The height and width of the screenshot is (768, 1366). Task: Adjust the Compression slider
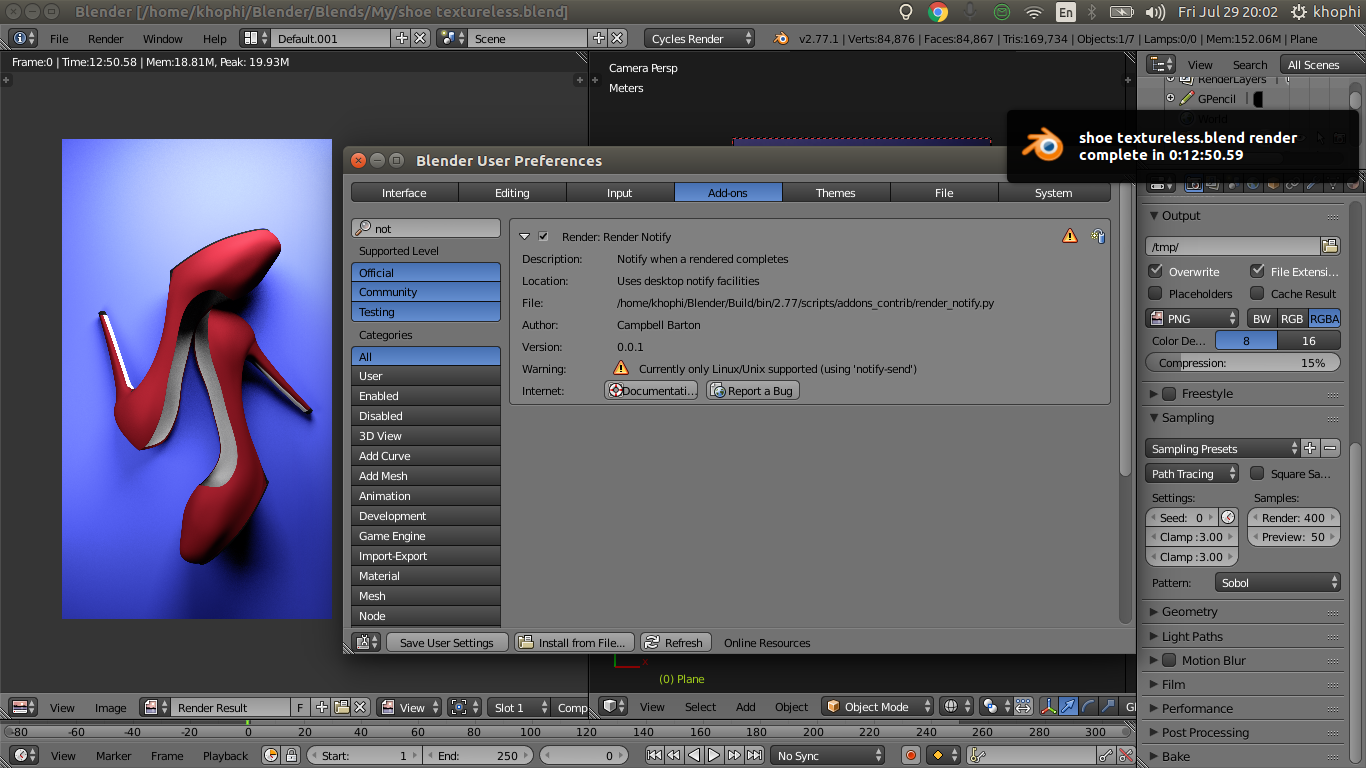coord(1243,363)
